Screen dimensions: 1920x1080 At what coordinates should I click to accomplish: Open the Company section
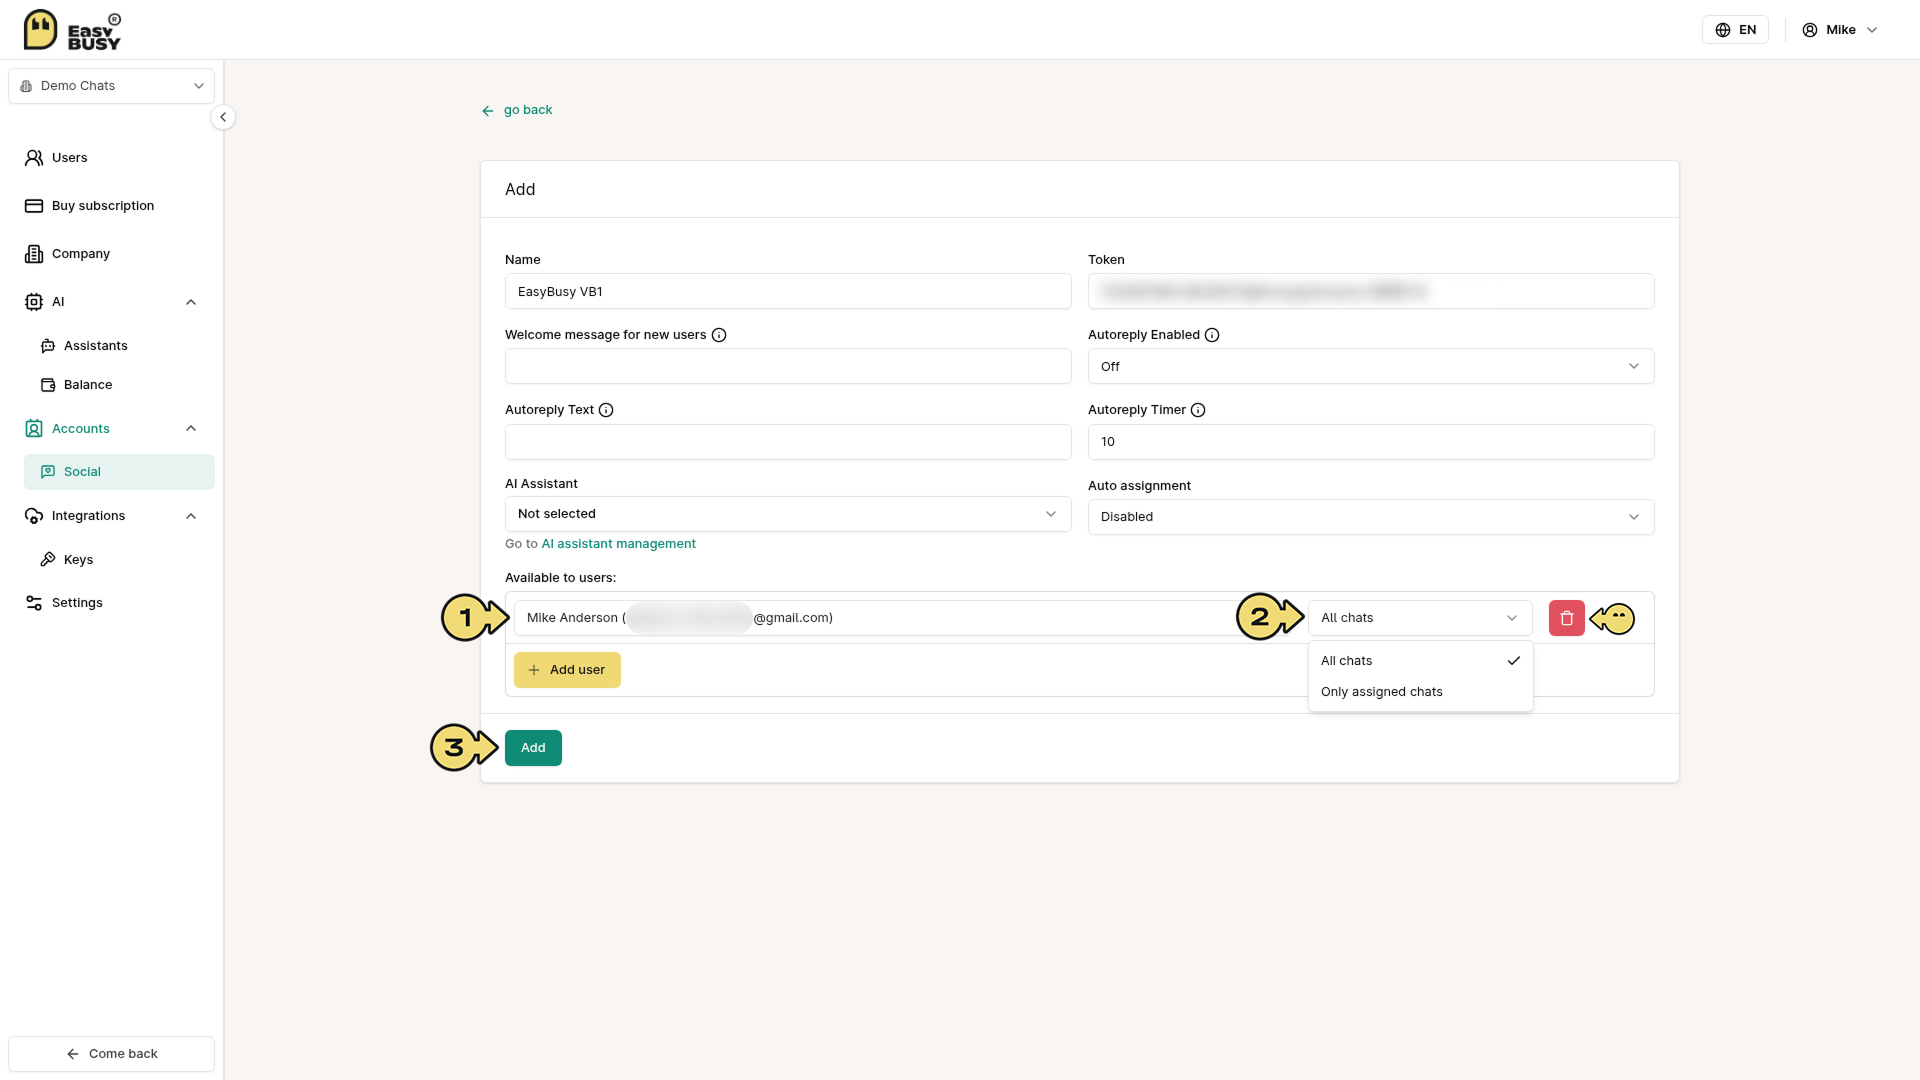80,254
